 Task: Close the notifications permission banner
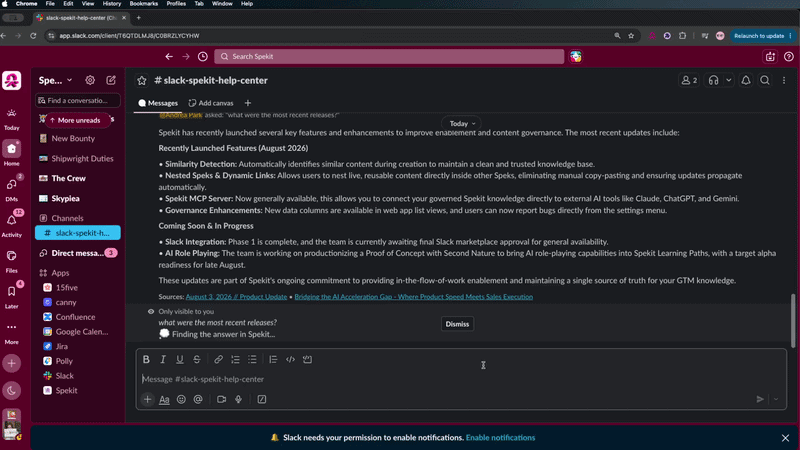point(785,438)
